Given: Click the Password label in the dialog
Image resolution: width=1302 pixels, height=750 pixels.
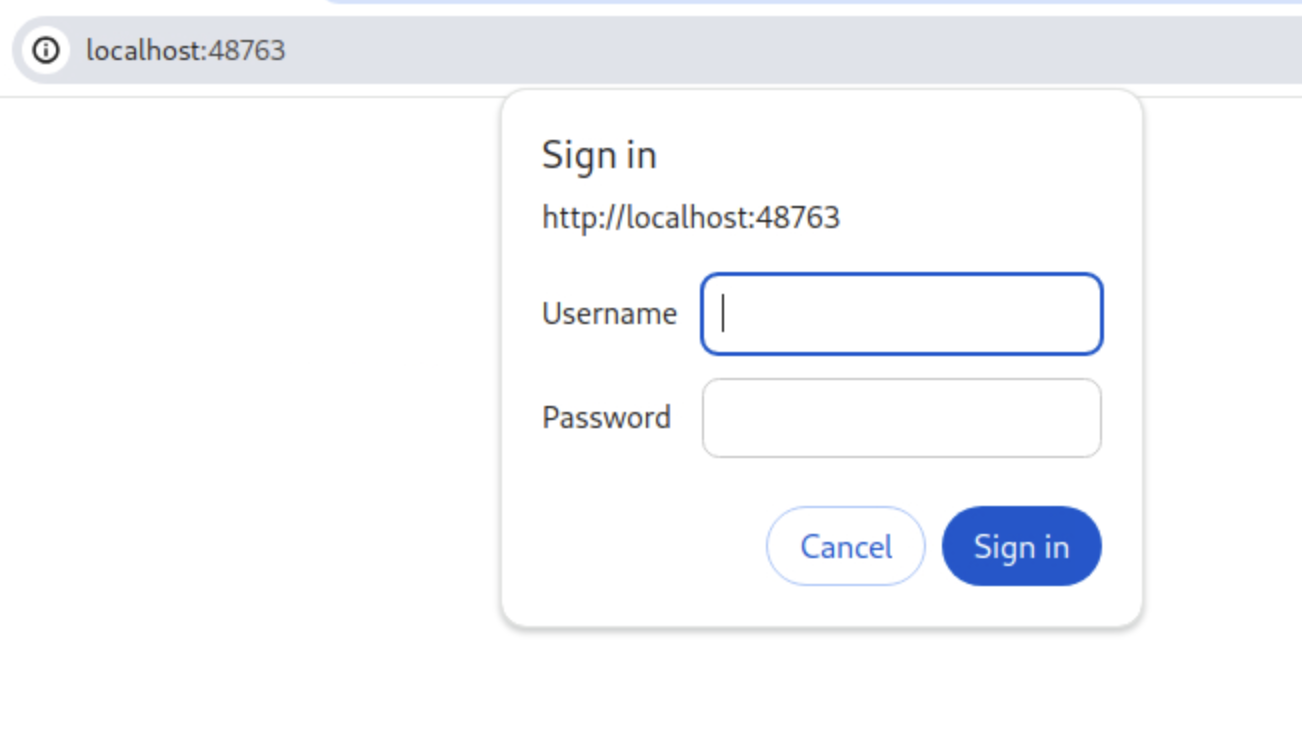Looking at the screenshot, I should (606, 417).
